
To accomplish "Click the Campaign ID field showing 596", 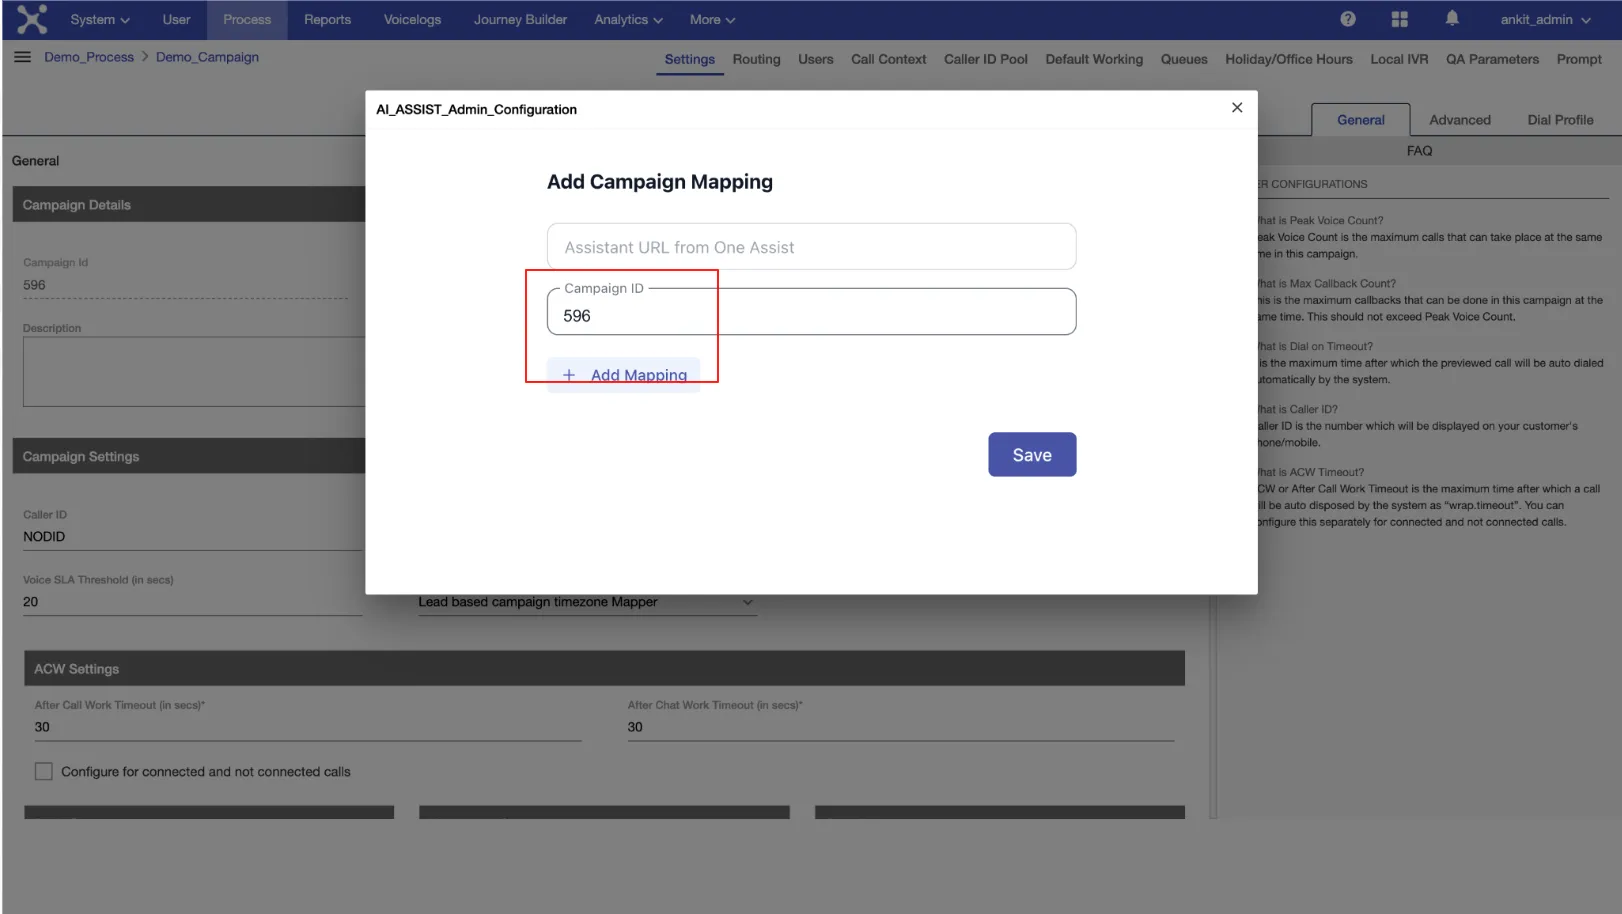I will pyautogui.click(x=811, y=312).
